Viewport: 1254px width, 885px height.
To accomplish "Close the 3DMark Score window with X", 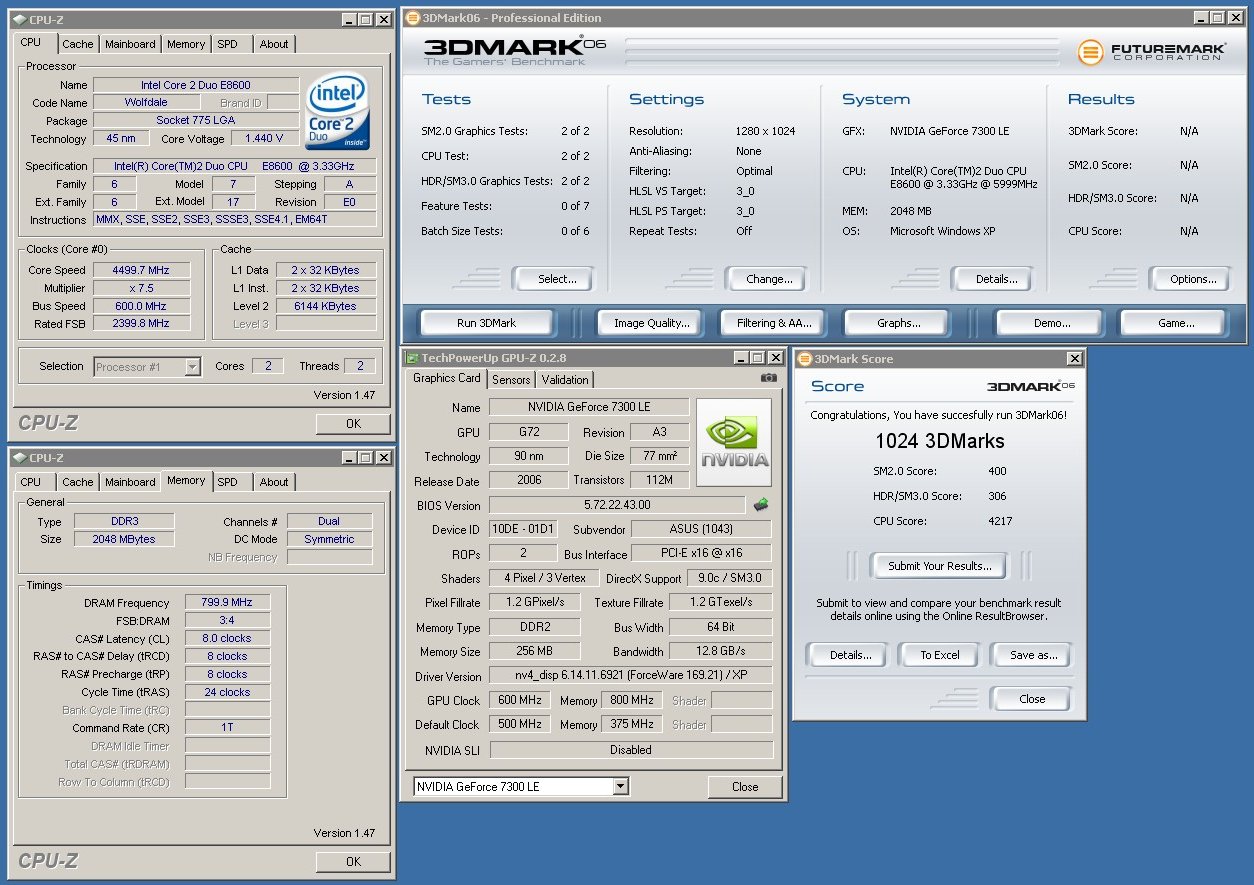I will pos(1074,359).
